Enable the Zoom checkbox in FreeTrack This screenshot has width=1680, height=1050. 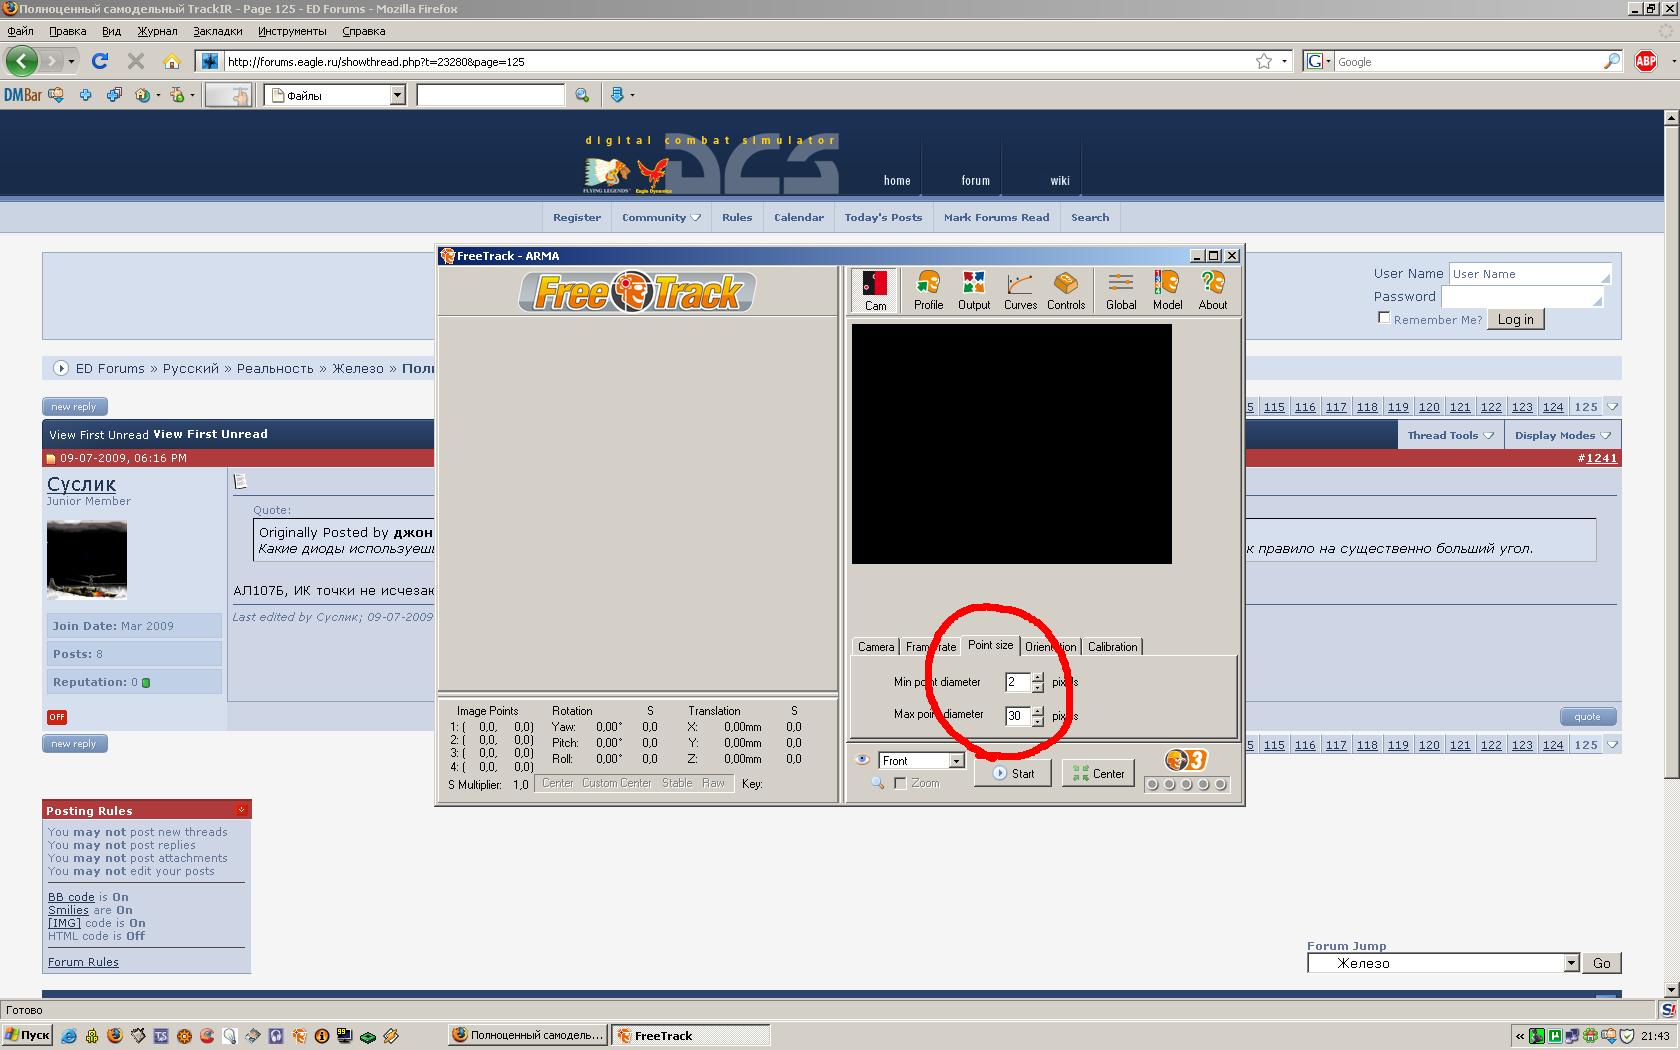click(900, 783)
